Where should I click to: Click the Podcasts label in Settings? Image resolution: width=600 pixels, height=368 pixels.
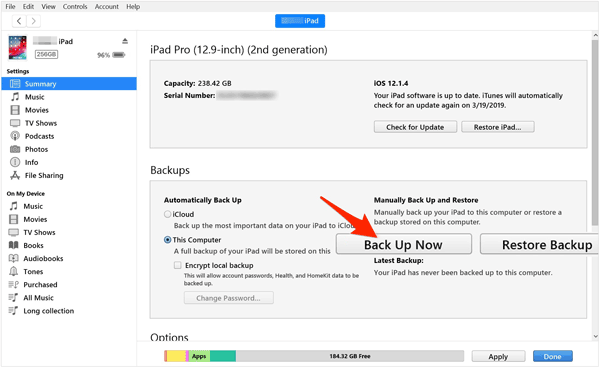(x=39, y=136)
